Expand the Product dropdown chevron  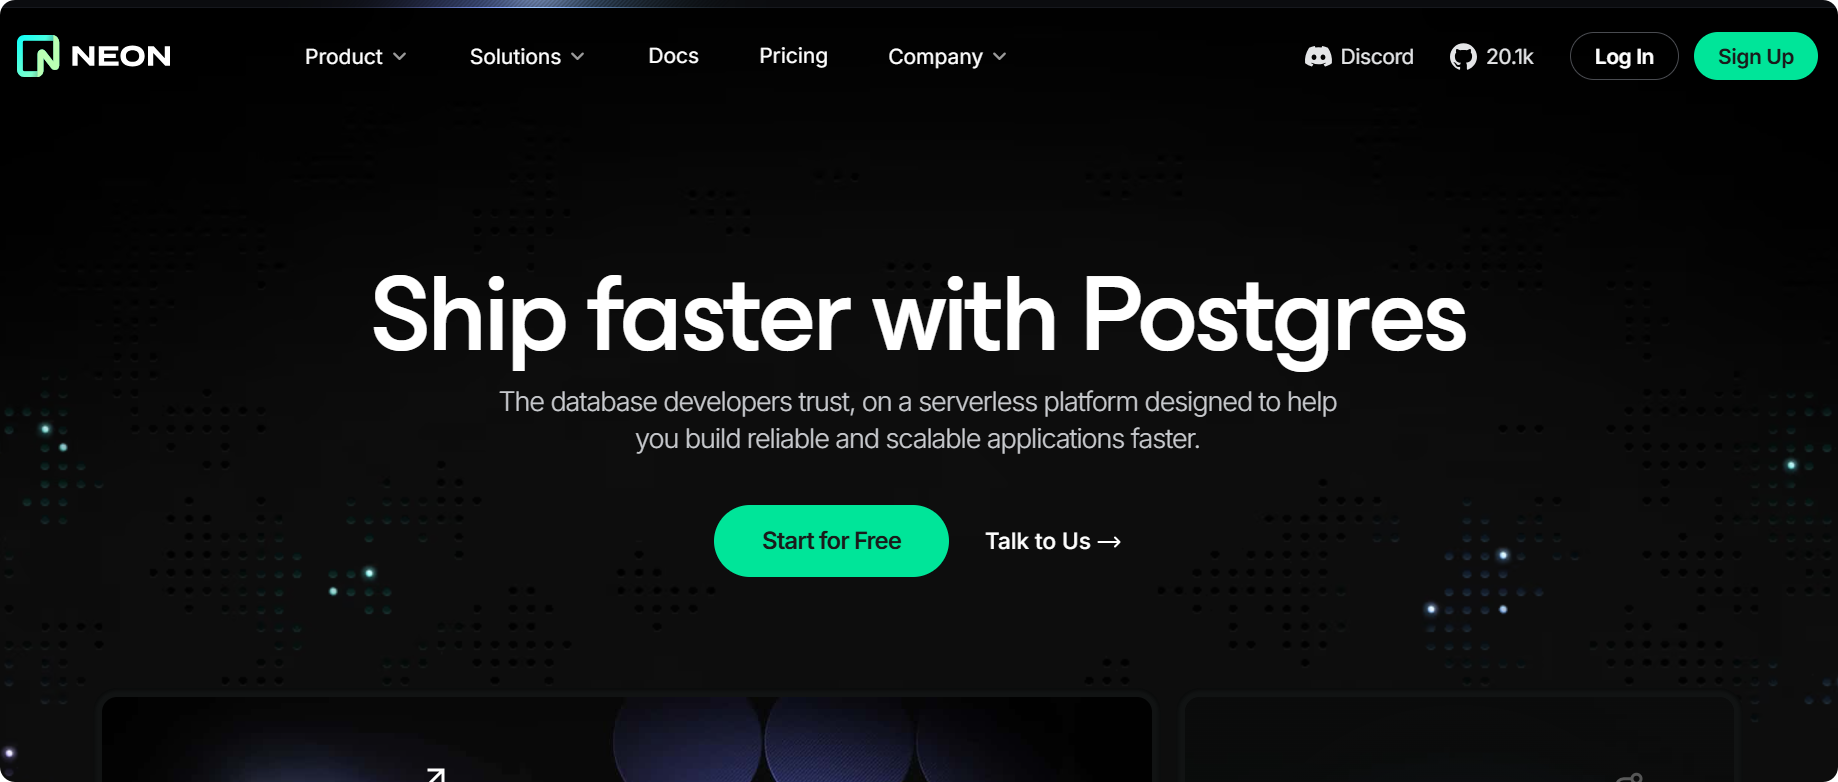point(400,57)
